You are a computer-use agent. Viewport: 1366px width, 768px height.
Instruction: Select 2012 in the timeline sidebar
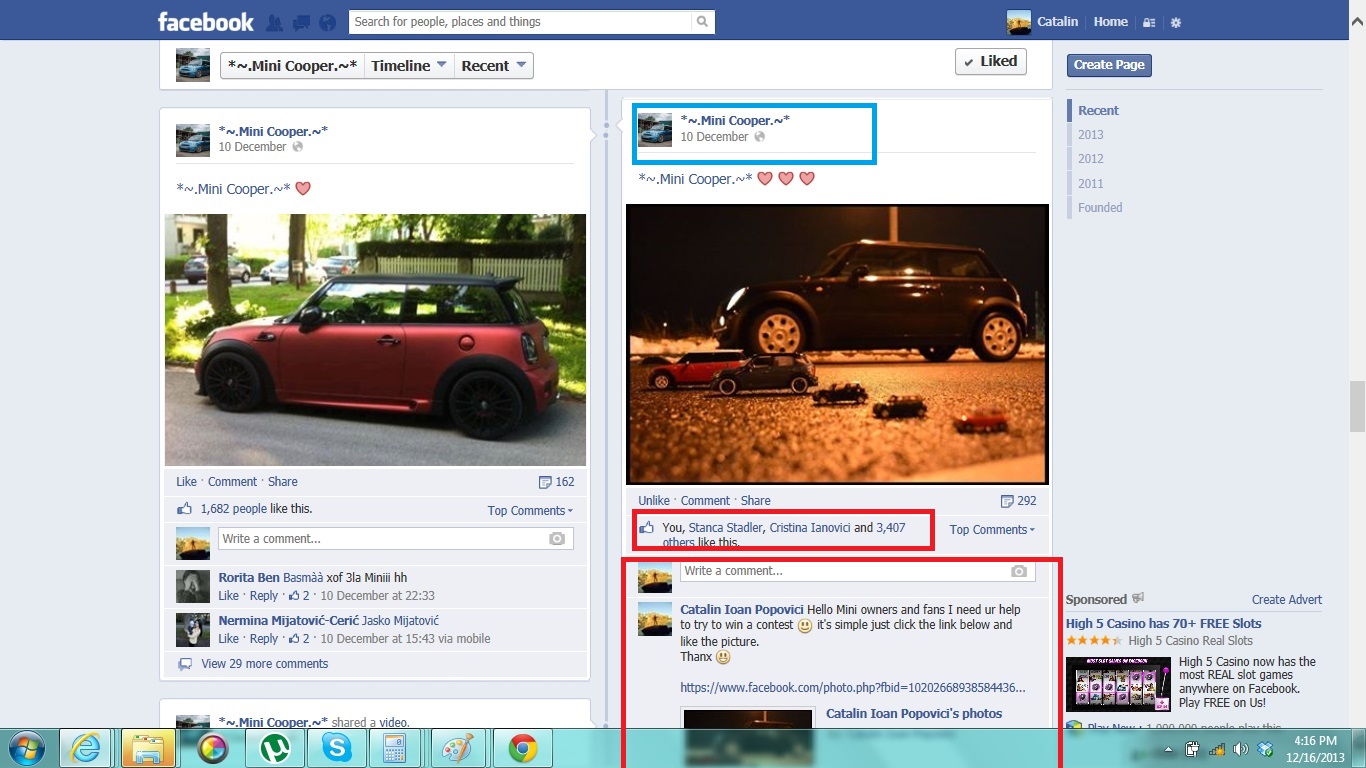[x=1091, y=159]
